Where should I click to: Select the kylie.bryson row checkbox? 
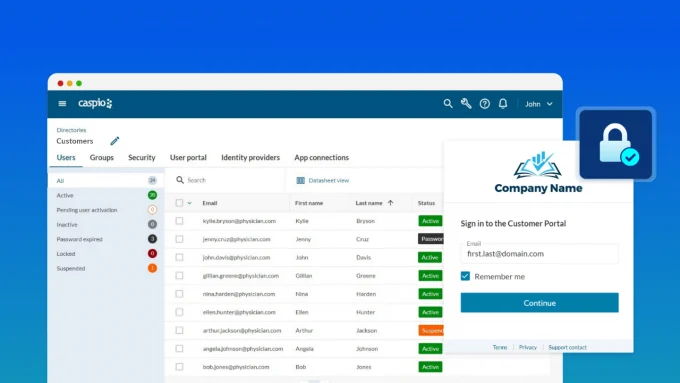(x=179, y=221)
